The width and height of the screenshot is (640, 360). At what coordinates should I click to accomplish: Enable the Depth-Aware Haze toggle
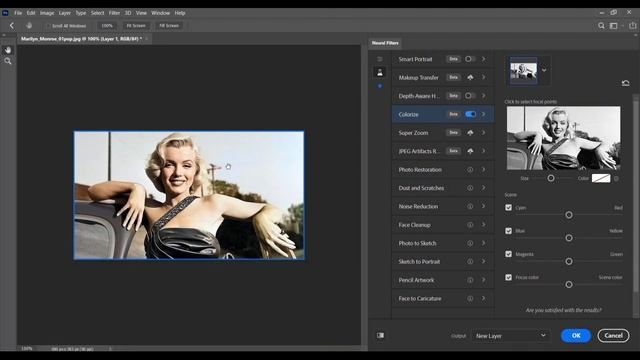point(470,96)
